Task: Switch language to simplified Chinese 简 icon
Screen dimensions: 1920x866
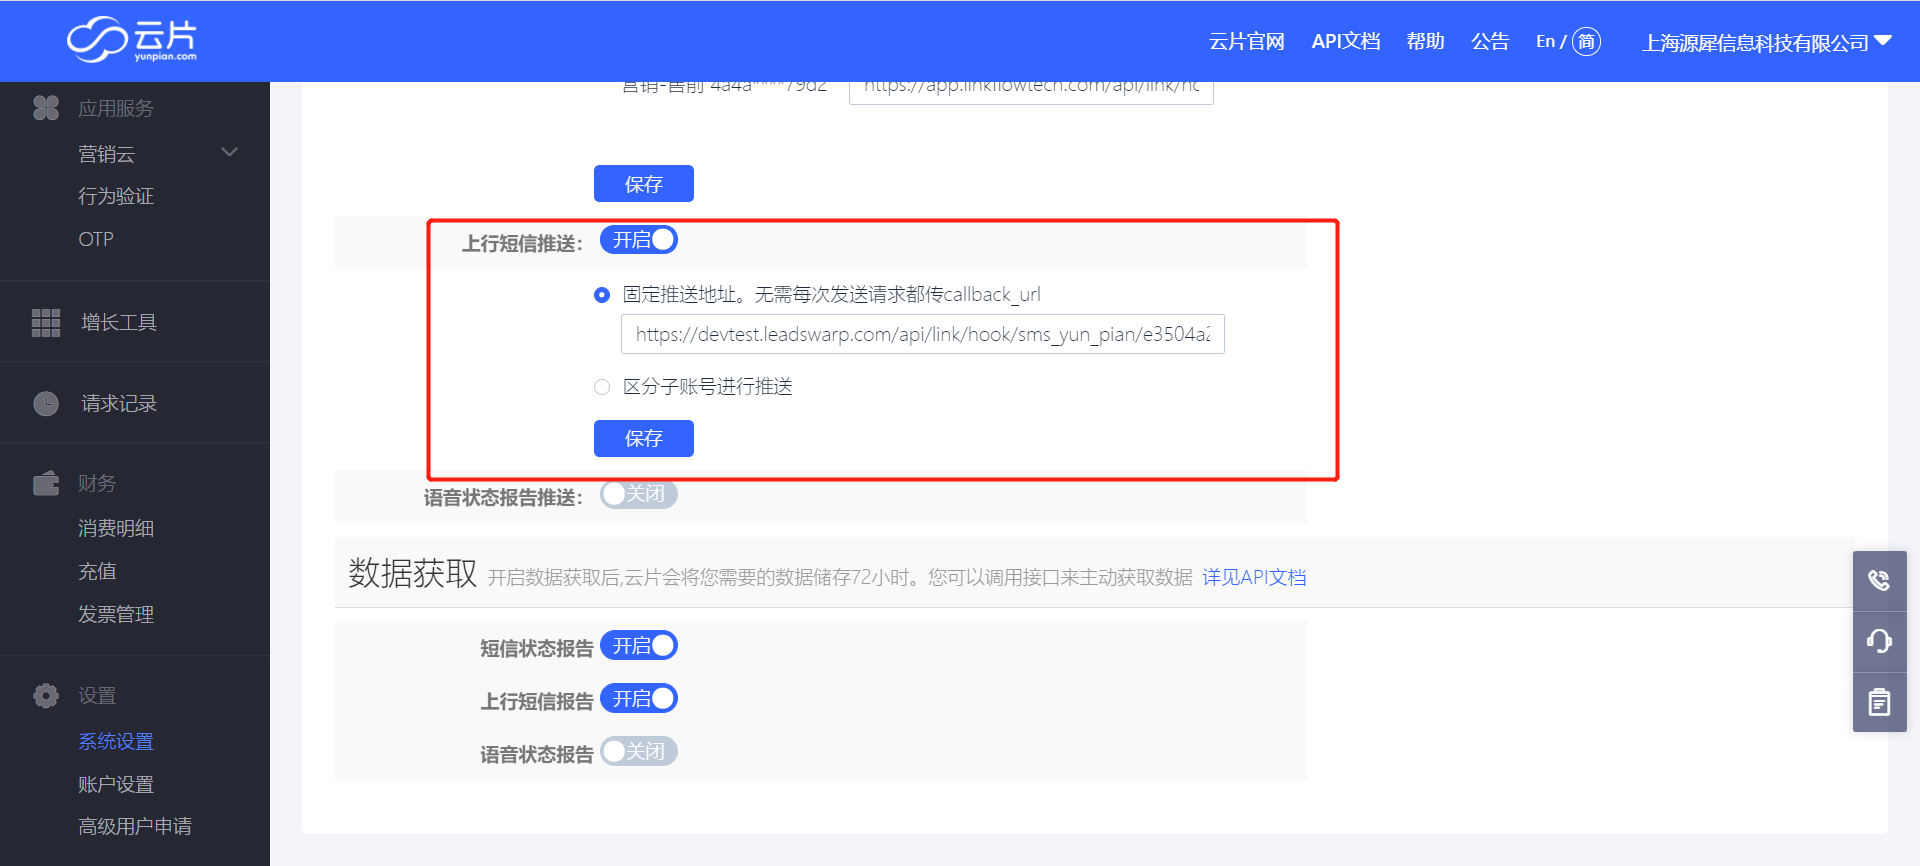Action: pyautogui.click(x=1586, y=41)
